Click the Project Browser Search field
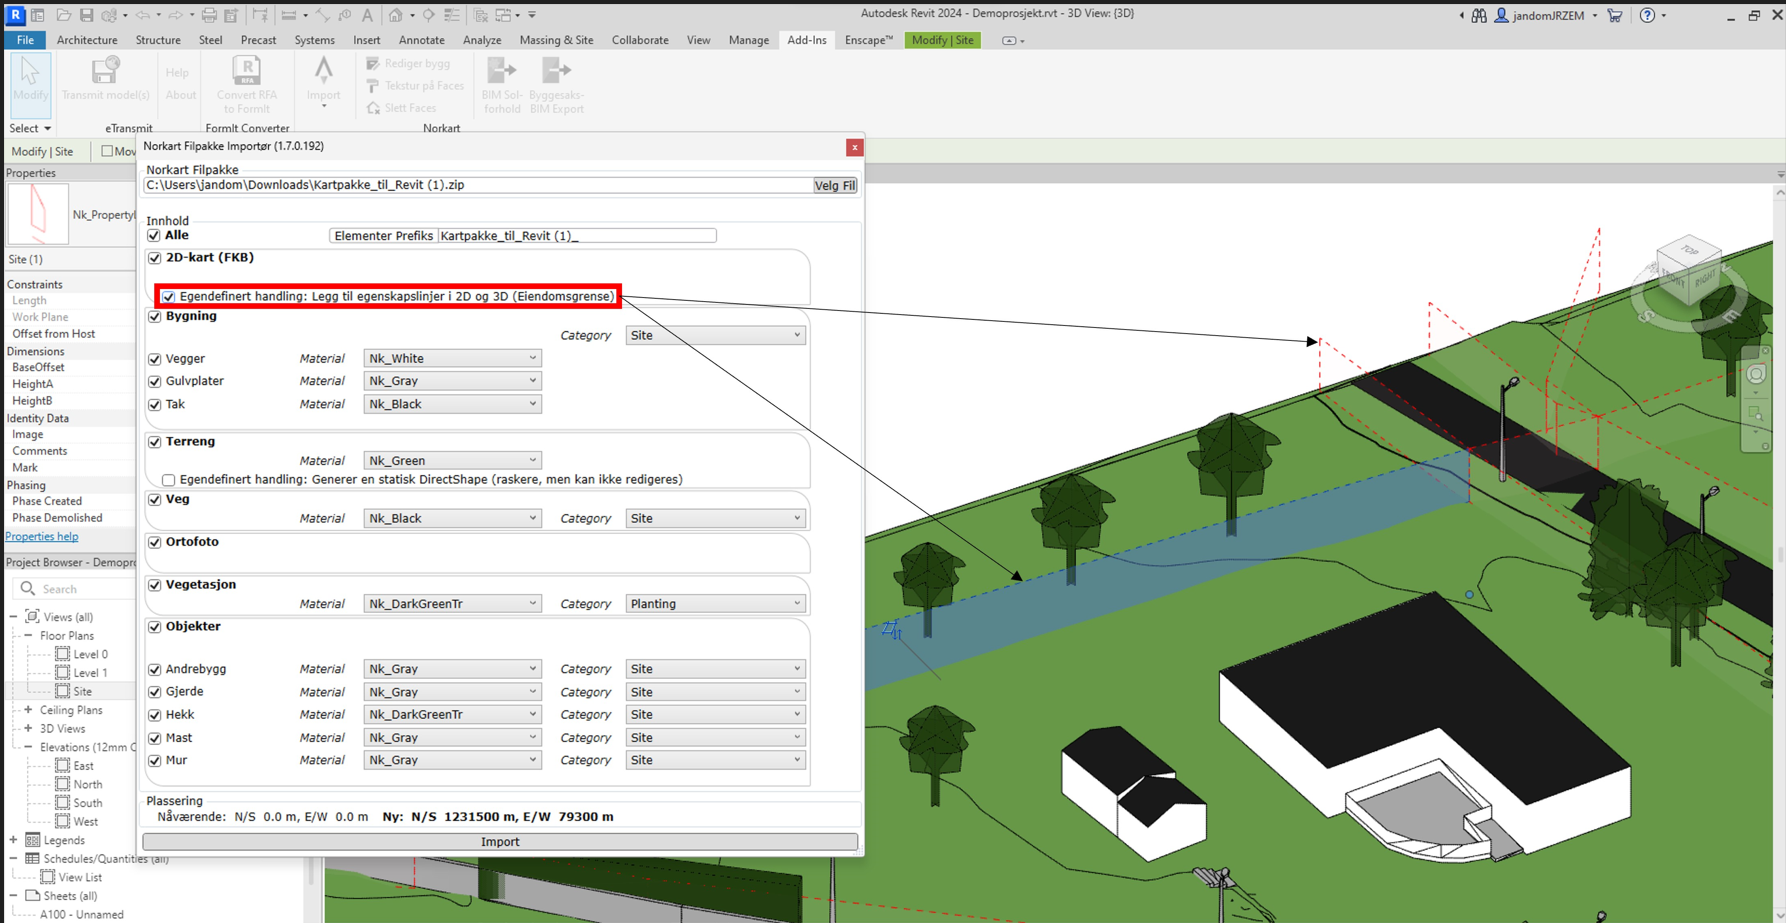Viewport: 1786px width, 923px height. (75, 589)
